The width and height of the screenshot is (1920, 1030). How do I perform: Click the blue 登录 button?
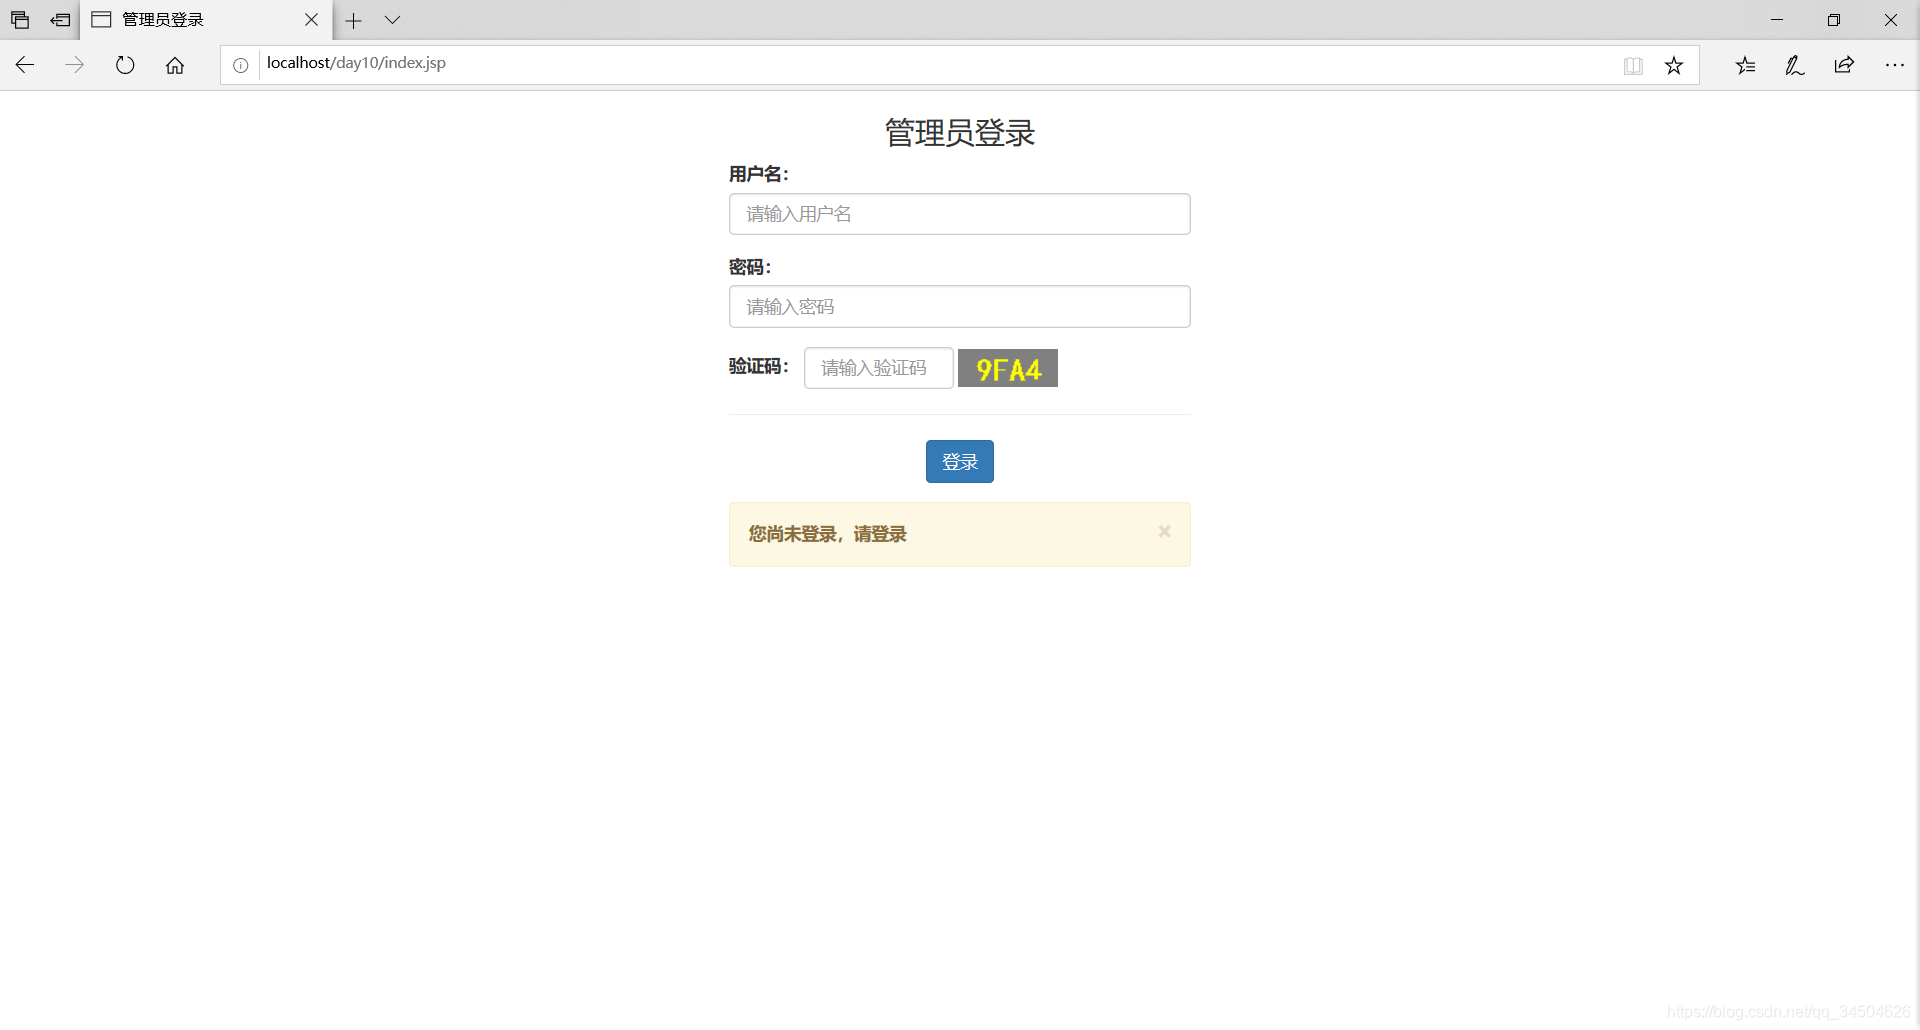point(960,462)
